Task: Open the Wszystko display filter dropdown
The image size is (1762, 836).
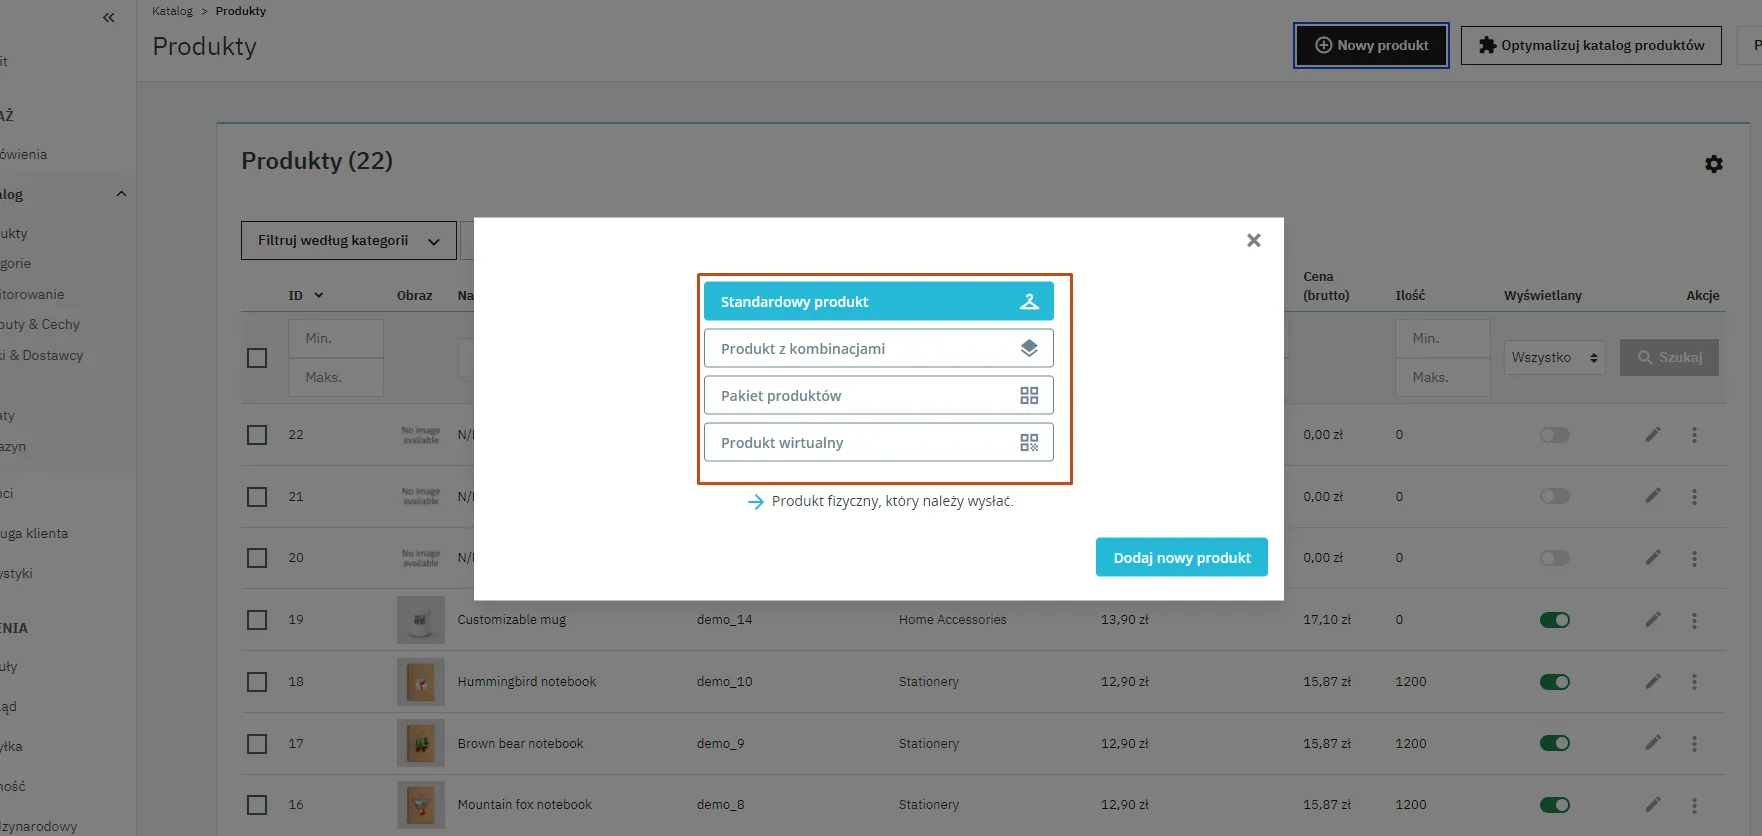Action: [x=1553, y=358]
